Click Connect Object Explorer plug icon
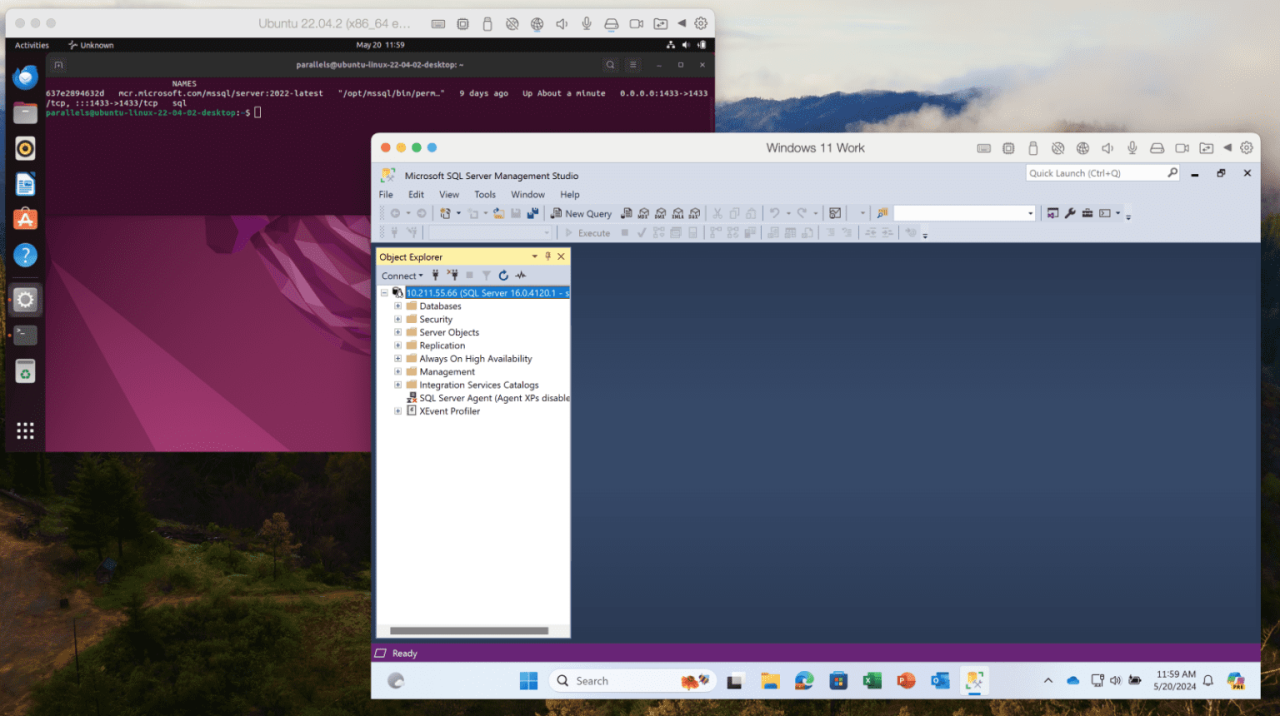1280x716 pixels. (x=436, y=275)
